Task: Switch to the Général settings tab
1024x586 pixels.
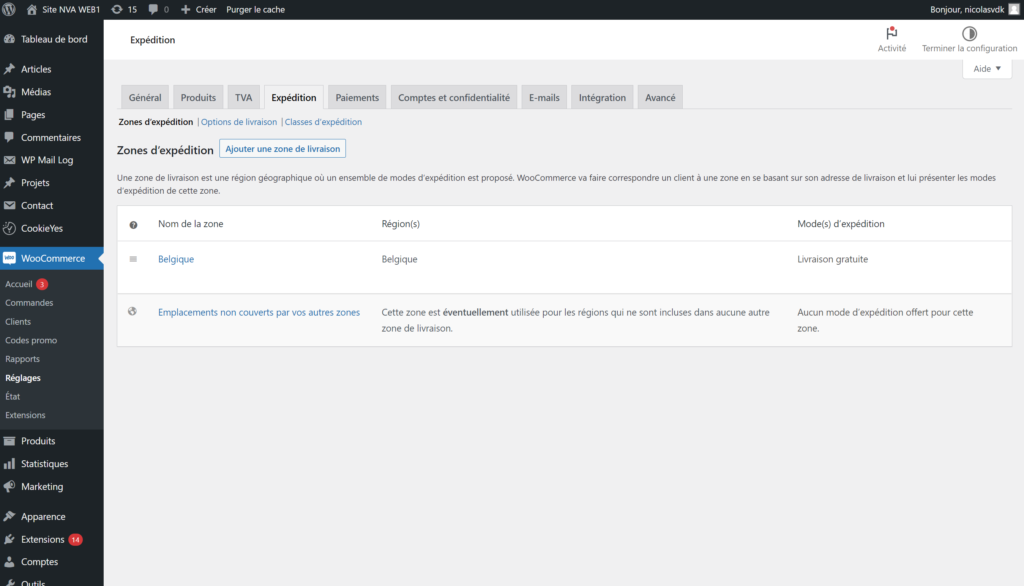Action: click(x=145, y=97)
